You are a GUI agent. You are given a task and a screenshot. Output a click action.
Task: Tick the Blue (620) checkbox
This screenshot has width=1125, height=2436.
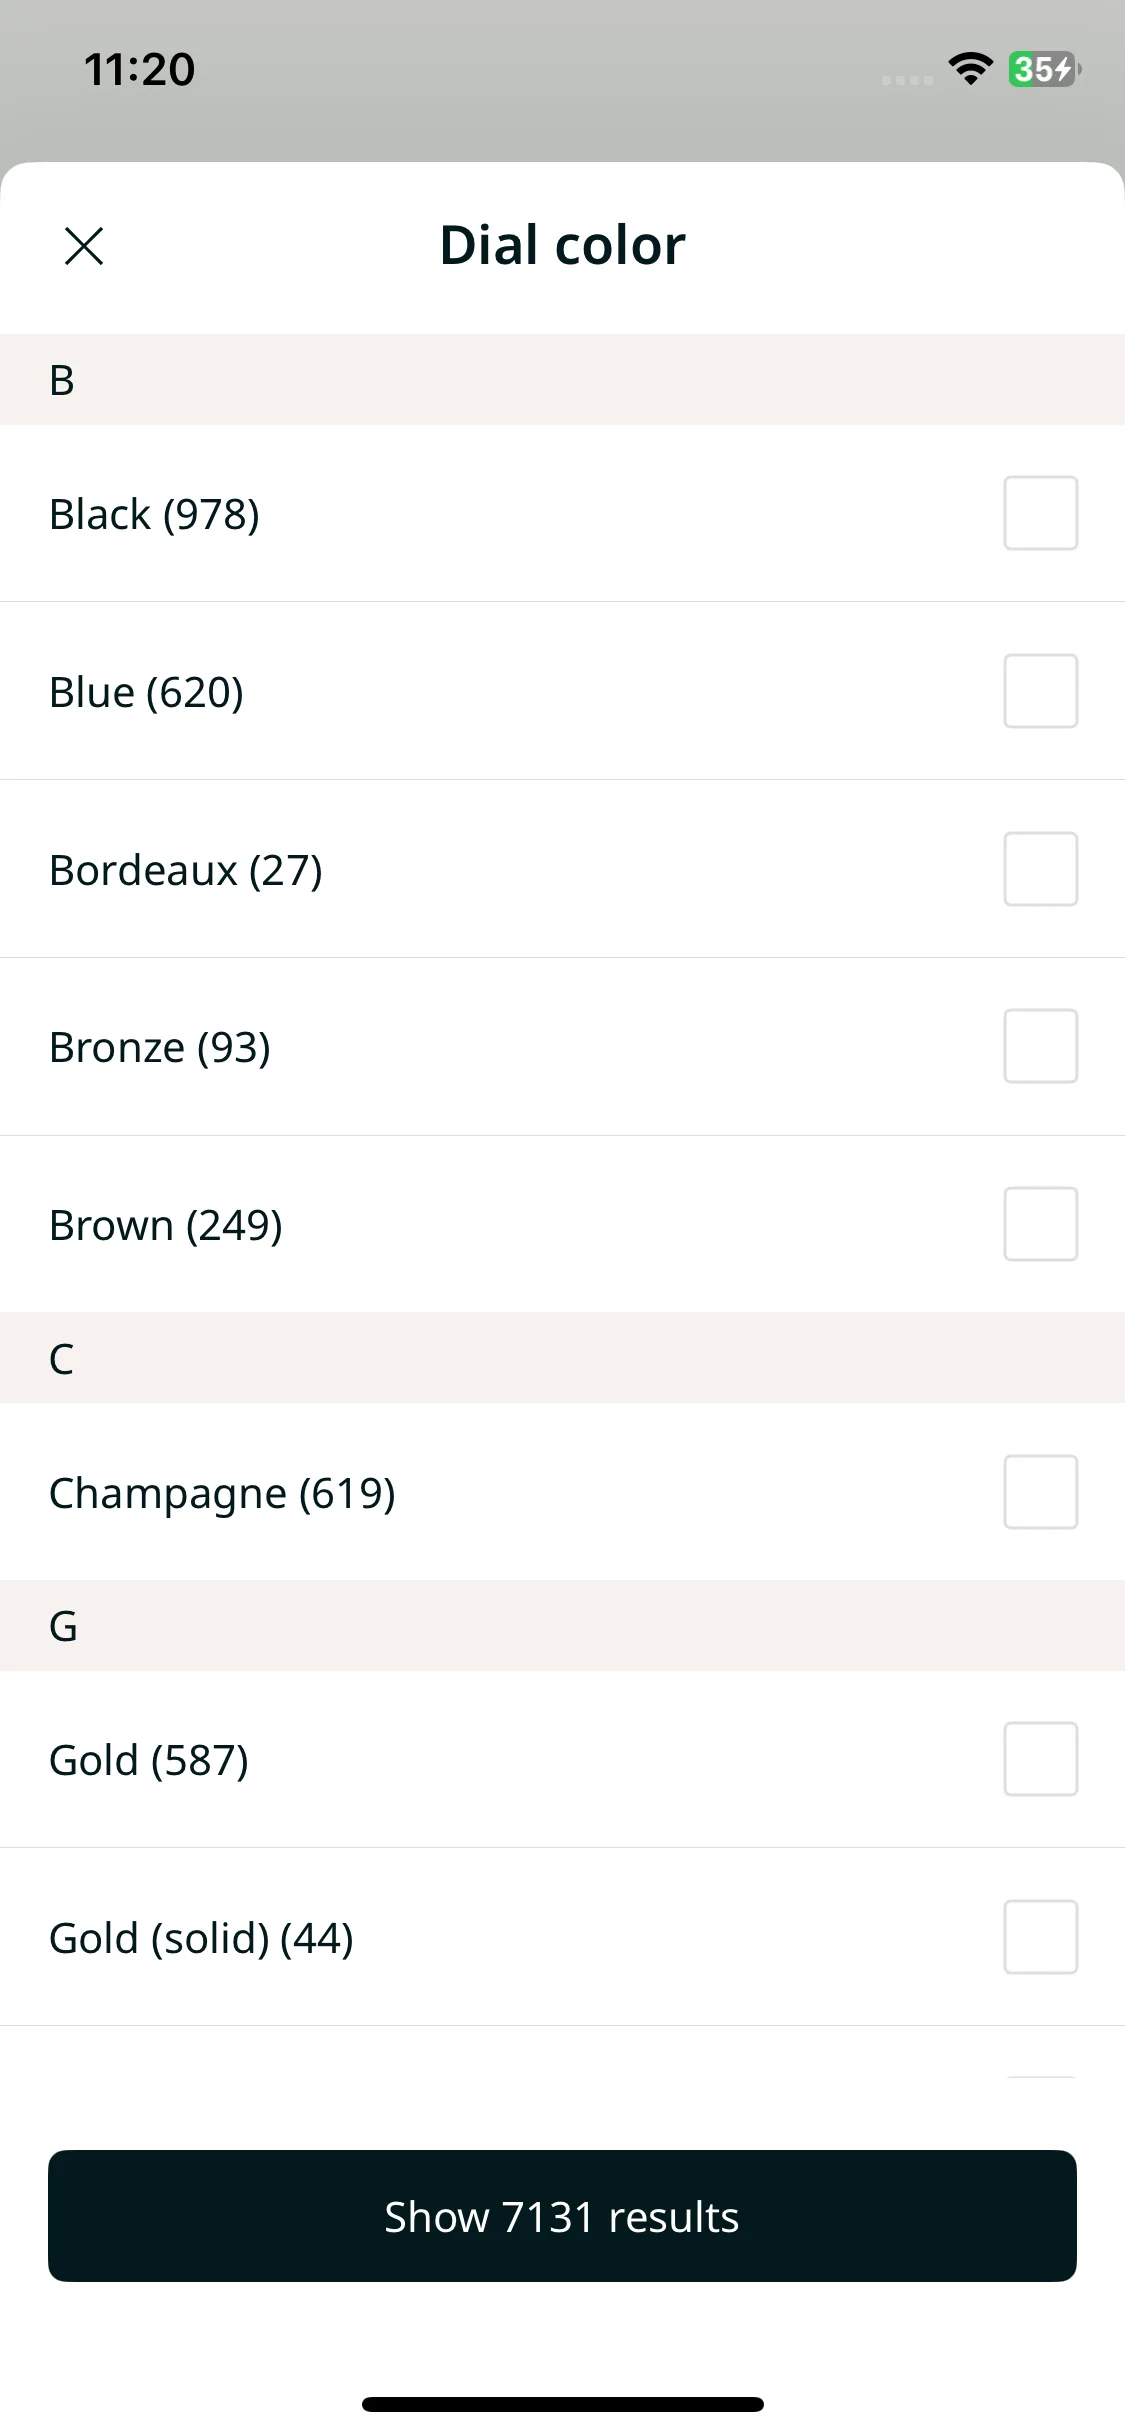pos(1040,691)
